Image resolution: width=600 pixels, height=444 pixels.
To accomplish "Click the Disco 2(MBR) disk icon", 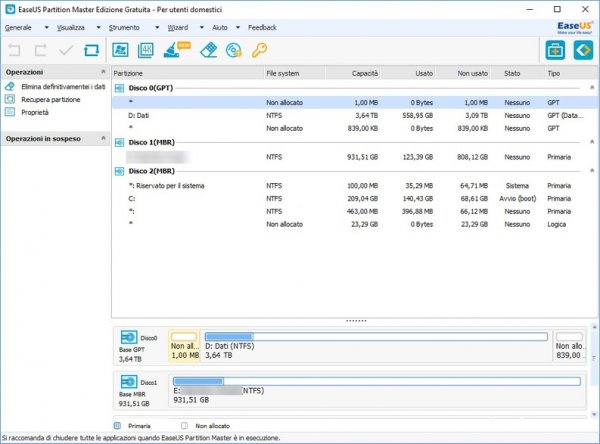I will click(x=119, y=171).
